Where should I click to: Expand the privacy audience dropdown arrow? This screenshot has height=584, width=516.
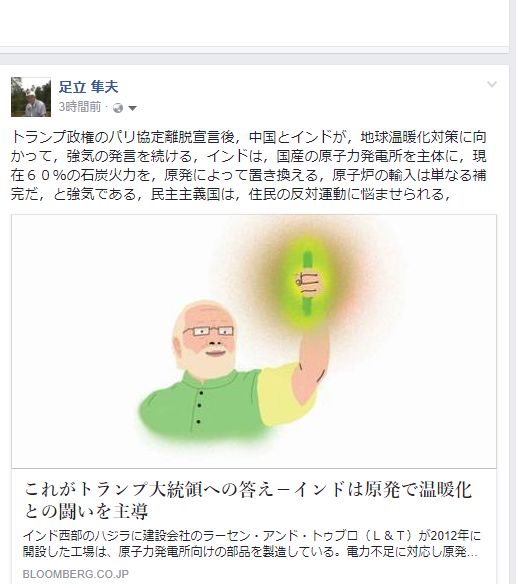132,108
